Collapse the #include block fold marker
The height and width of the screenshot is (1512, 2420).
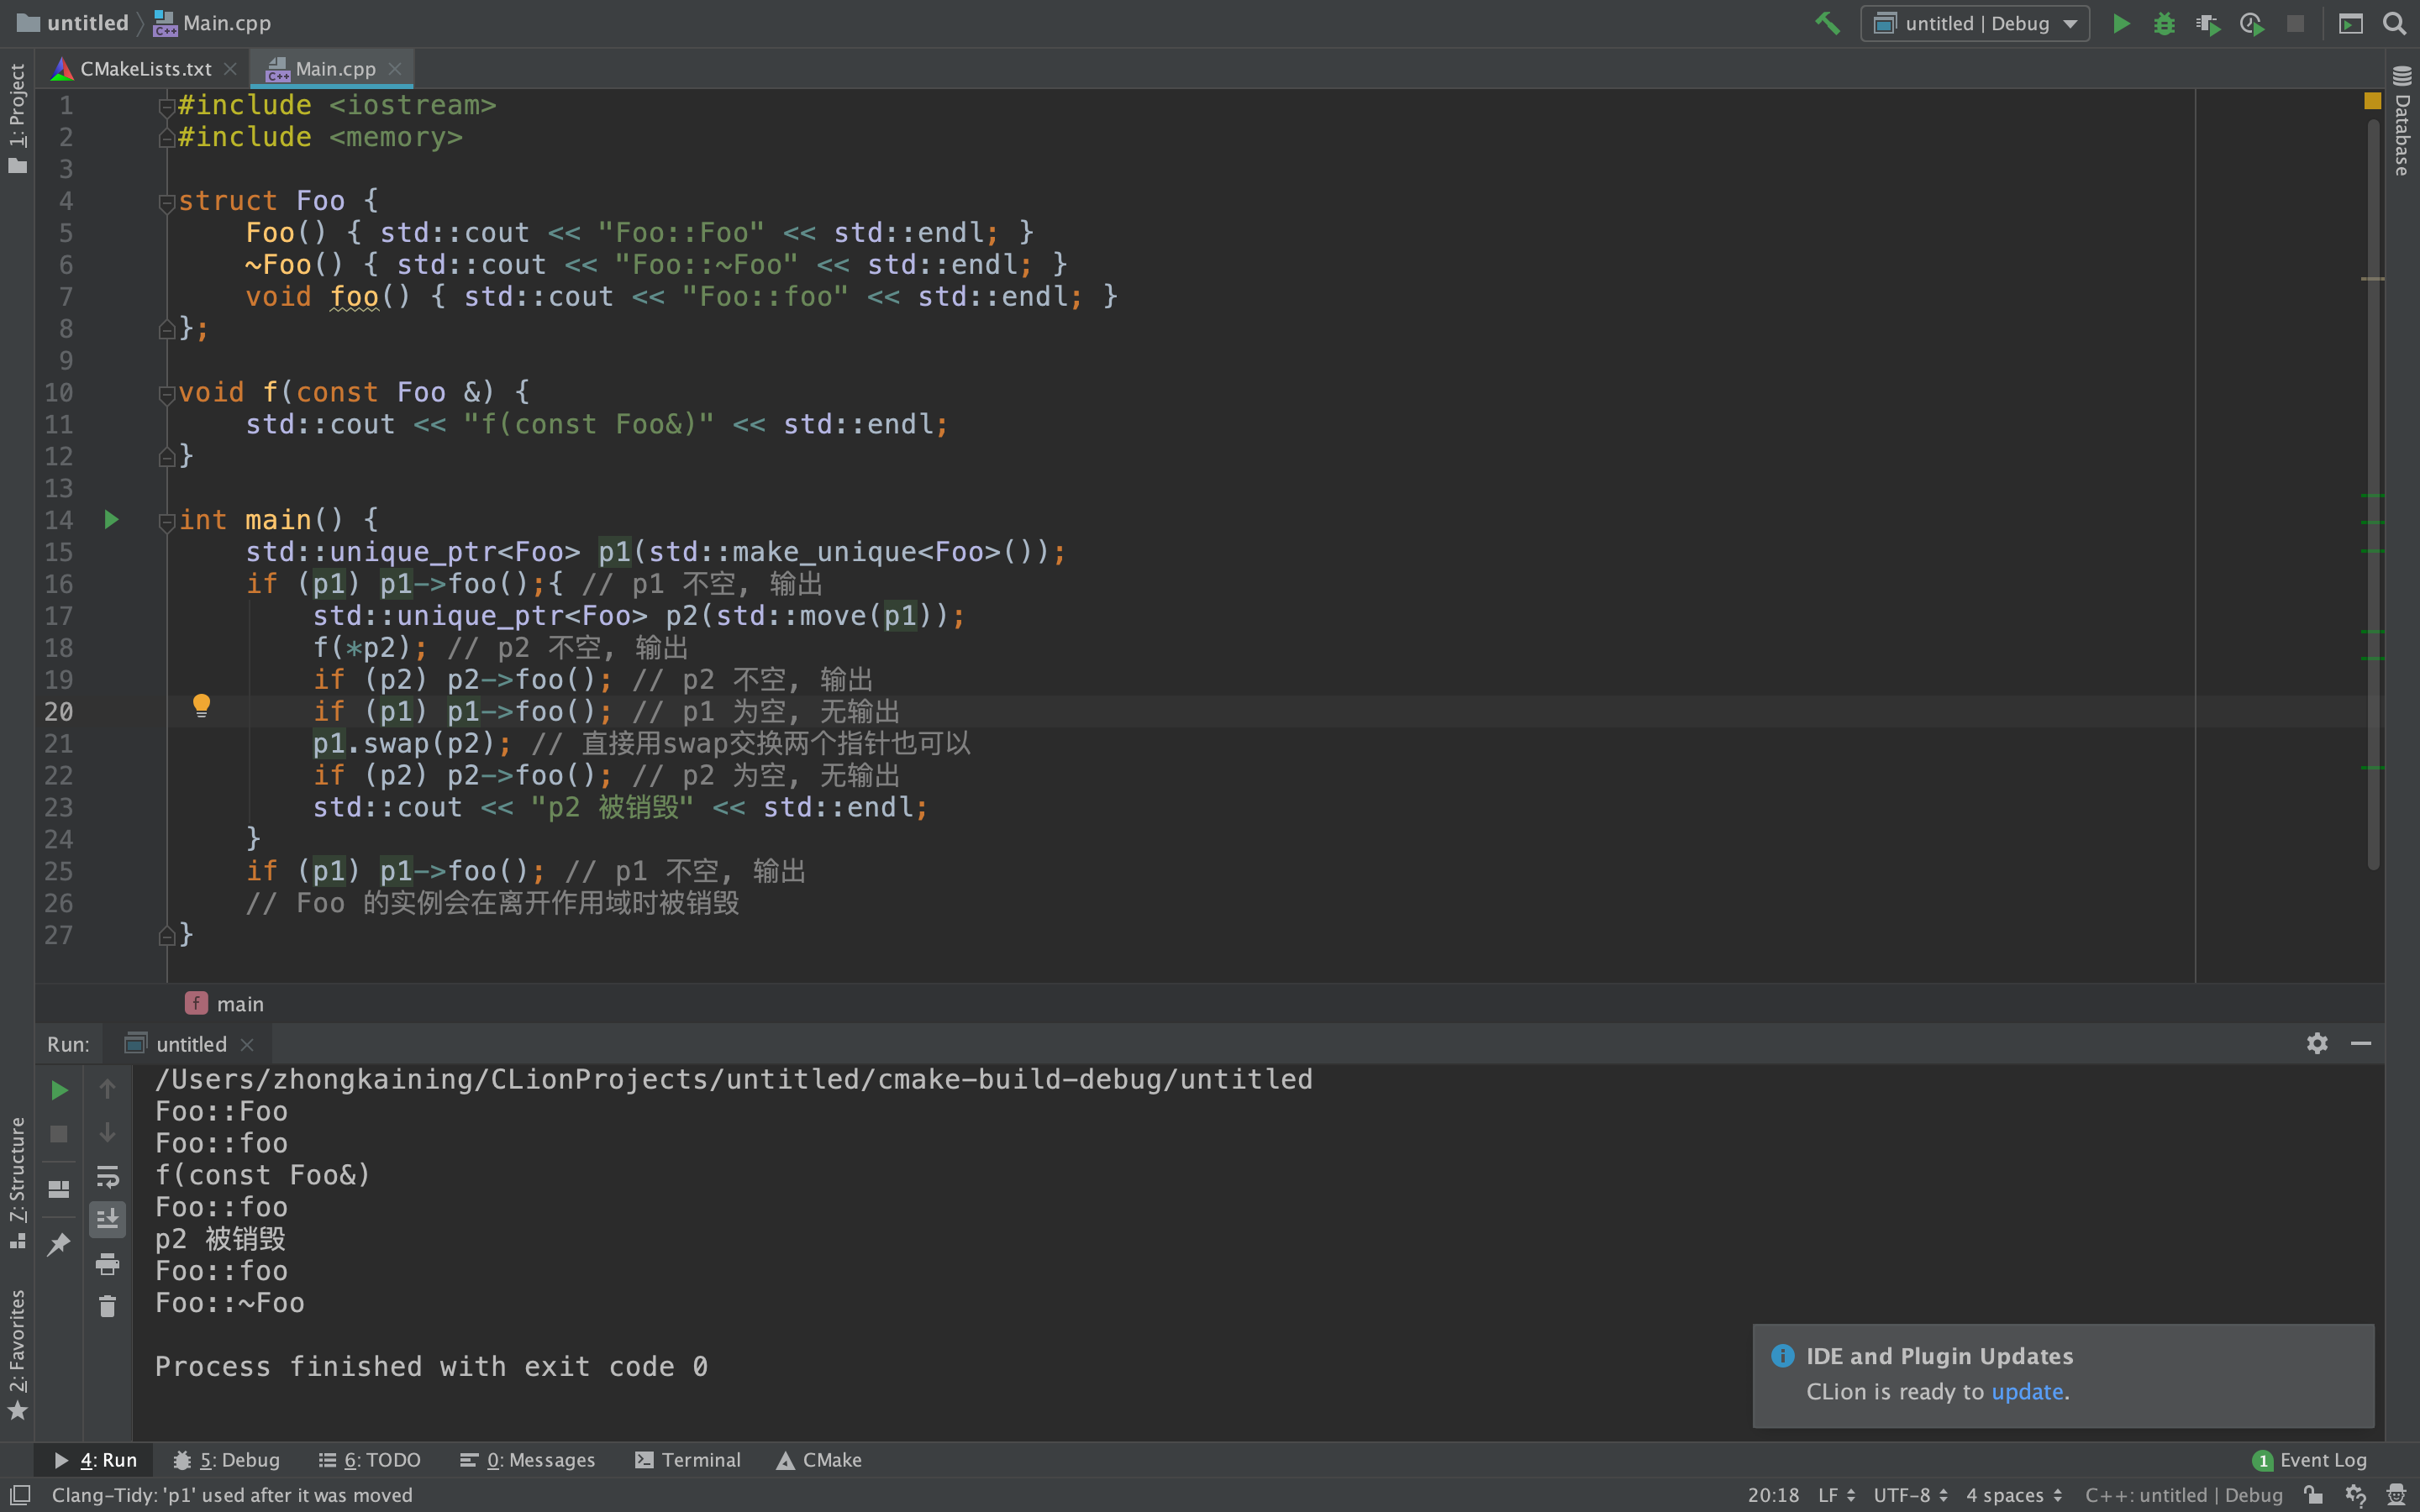(167, 107)
